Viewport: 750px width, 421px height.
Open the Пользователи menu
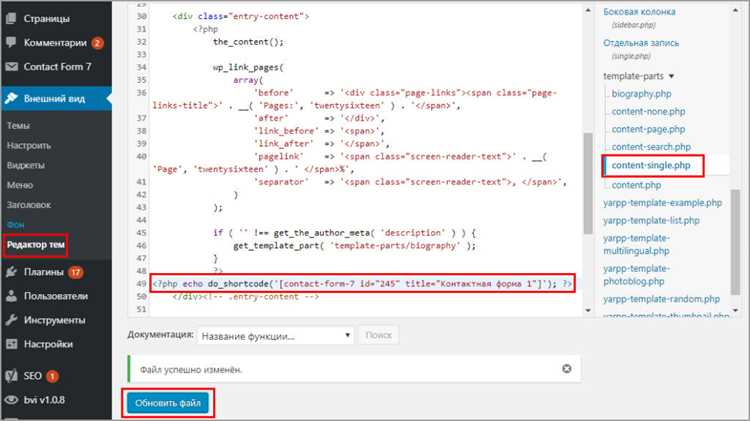pyautogui.click(x=56, y=296)
